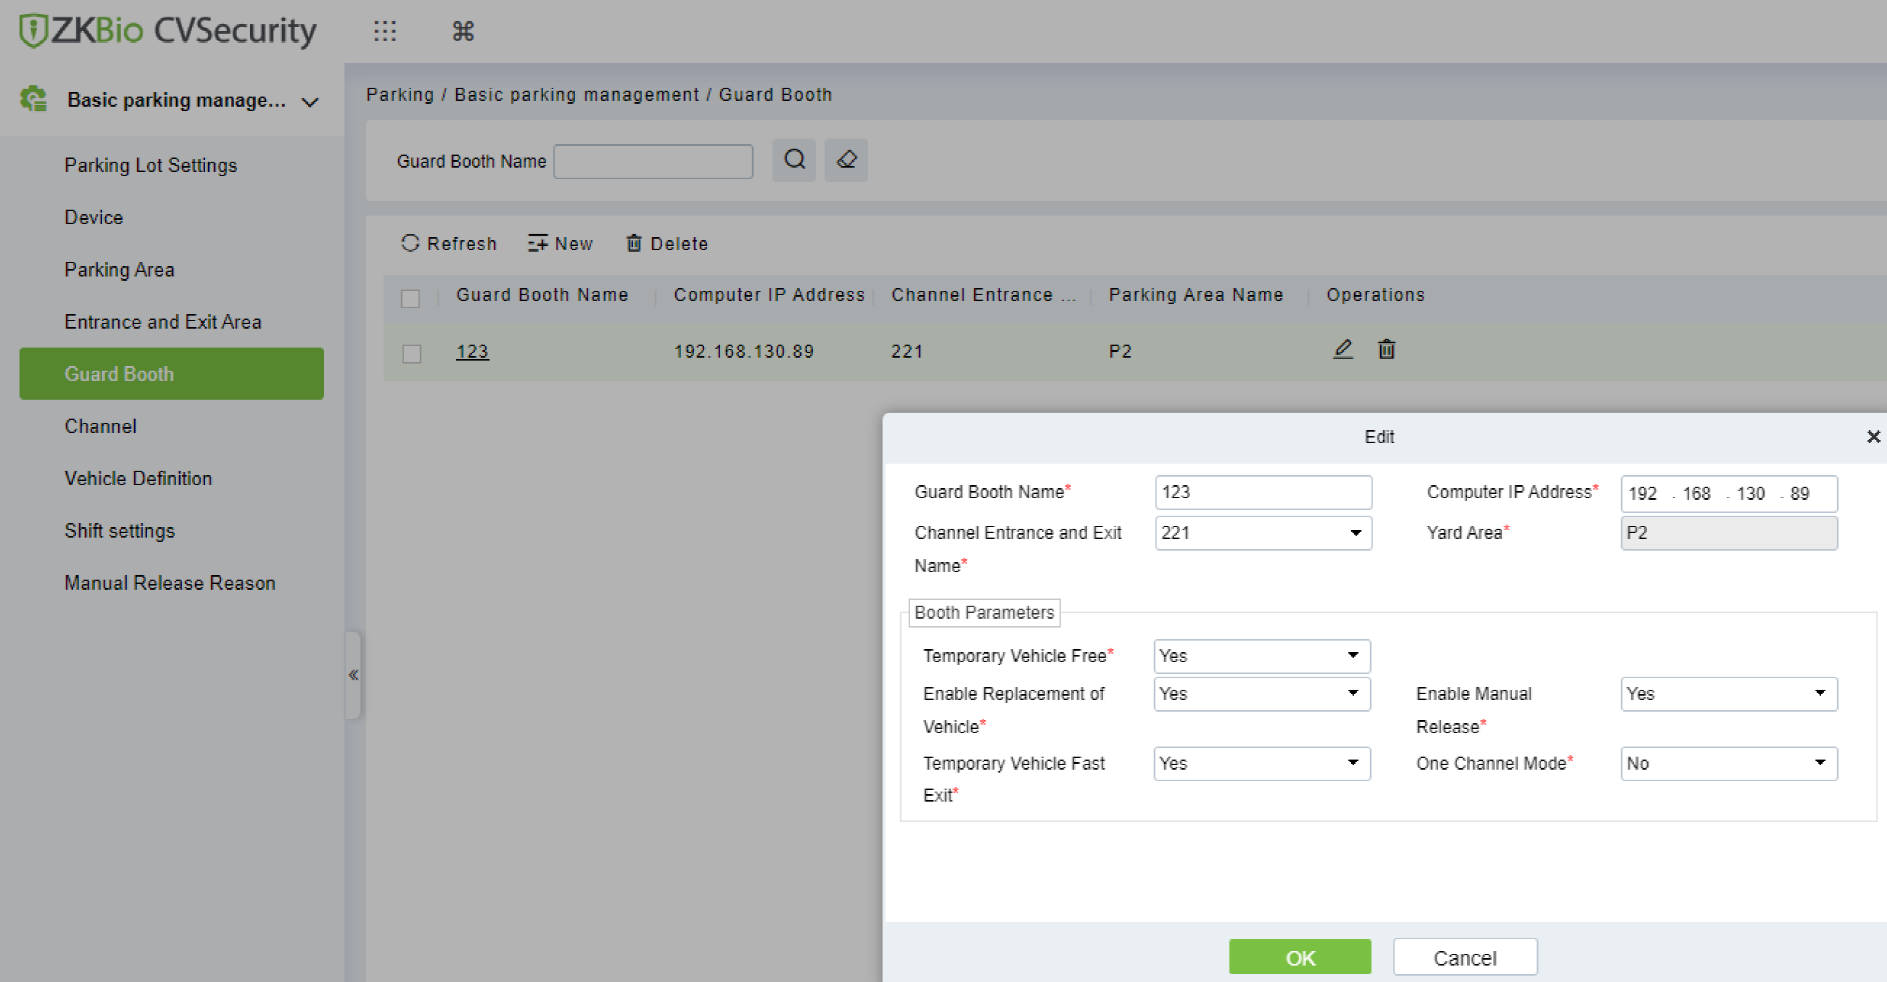Screen dimensions: 1887x982
Task: Click the New record icon
Action: pos(538,243)
